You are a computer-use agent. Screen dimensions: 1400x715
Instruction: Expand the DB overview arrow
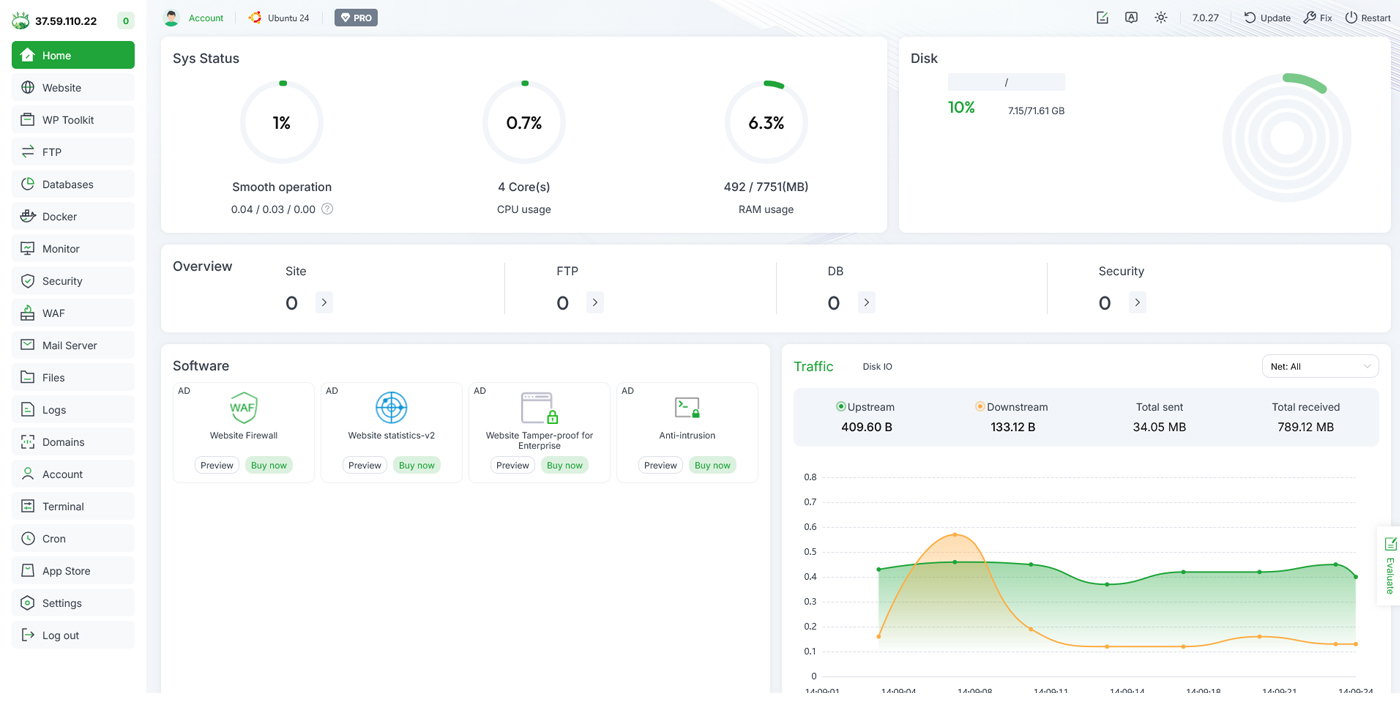[x=866, y=303]
